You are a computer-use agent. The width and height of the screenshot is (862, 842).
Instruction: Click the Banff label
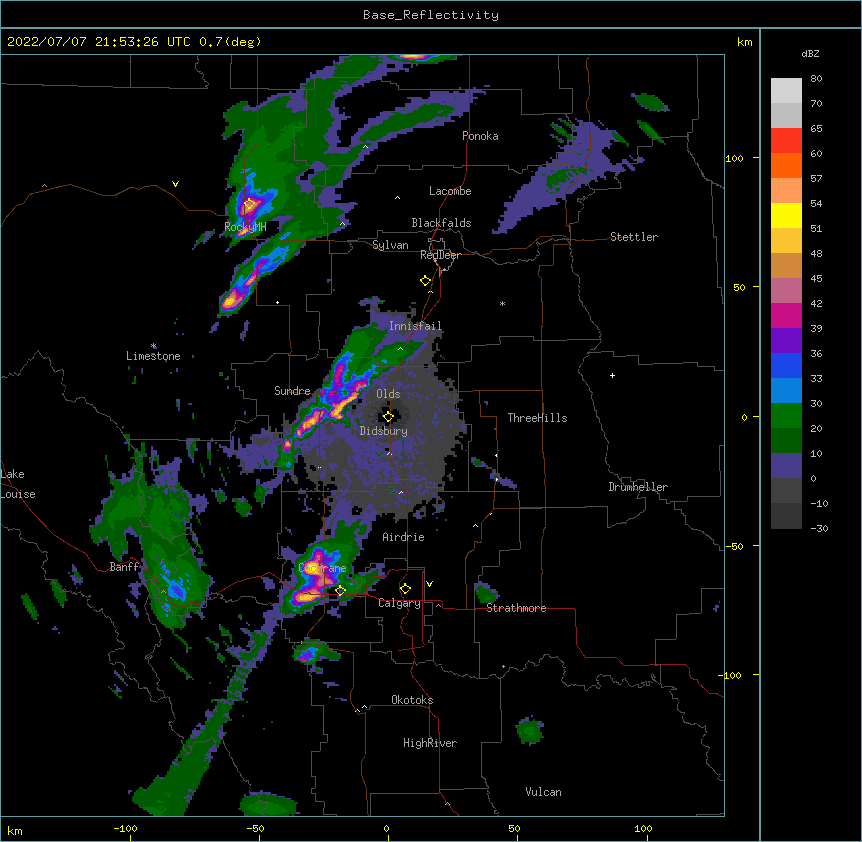124,567
